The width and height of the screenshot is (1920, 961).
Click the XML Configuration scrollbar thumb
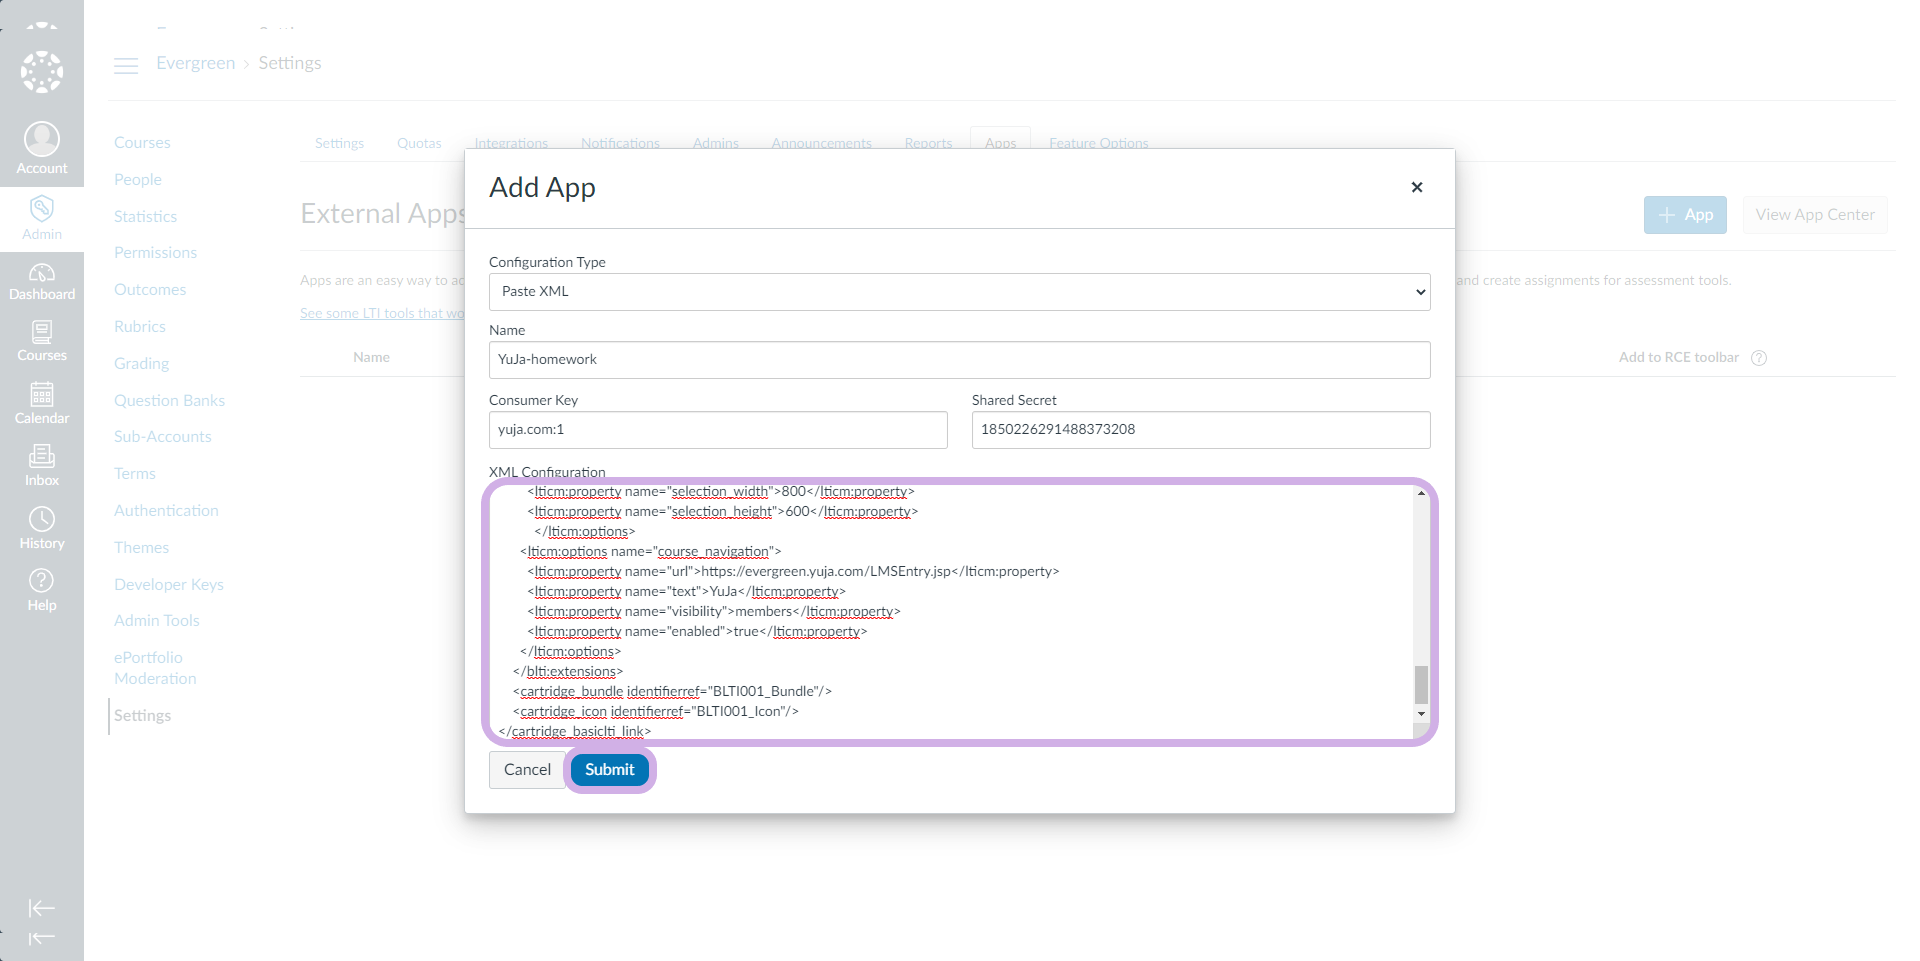(x=1421, y=685)
